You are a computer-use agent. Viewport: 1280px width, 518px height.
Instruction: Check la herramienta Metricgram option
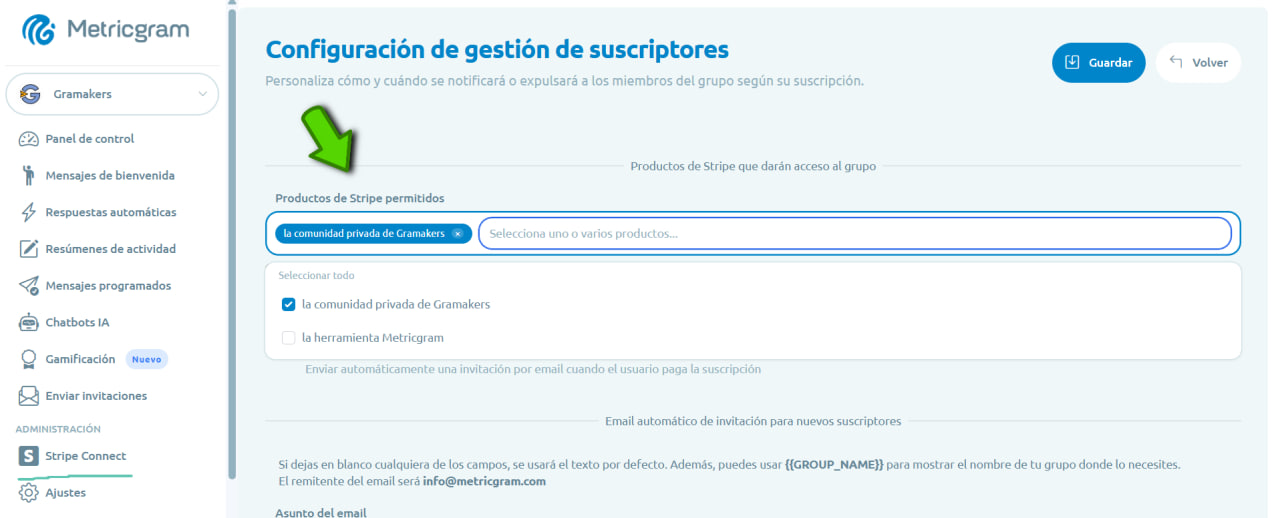pos(289,338)
